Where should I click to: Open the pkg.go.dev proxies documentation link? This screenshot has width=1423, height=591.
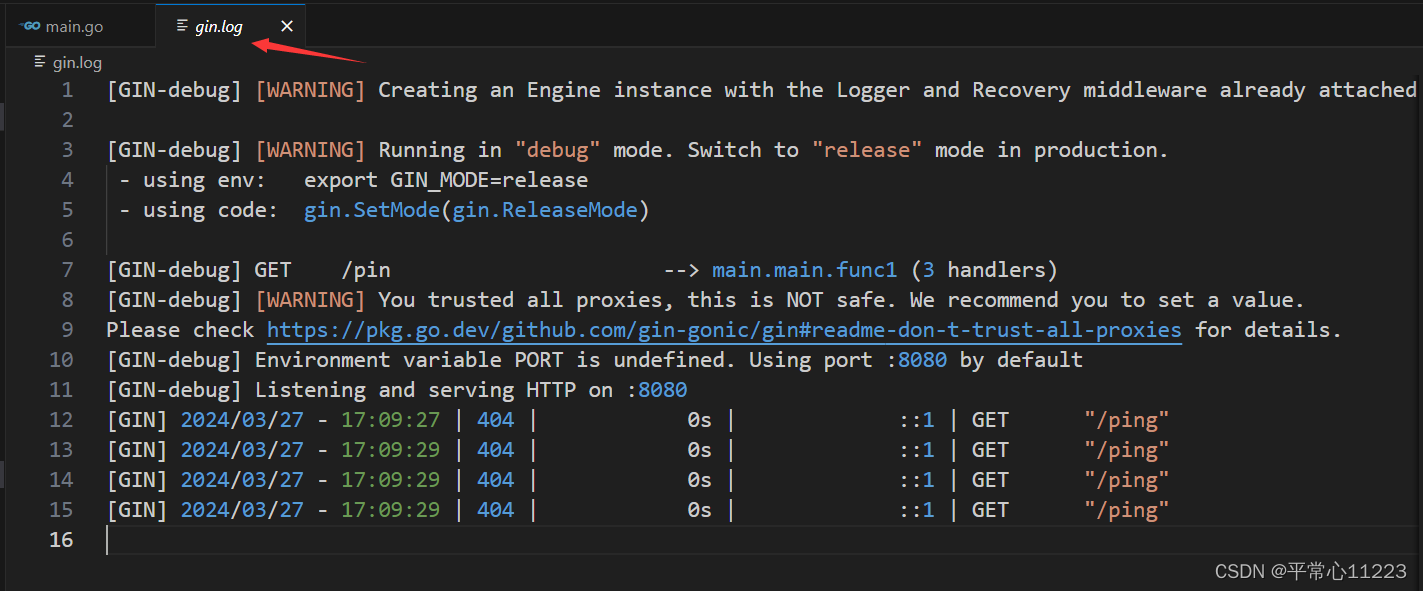pyautogui.click(x=722, y=329)
